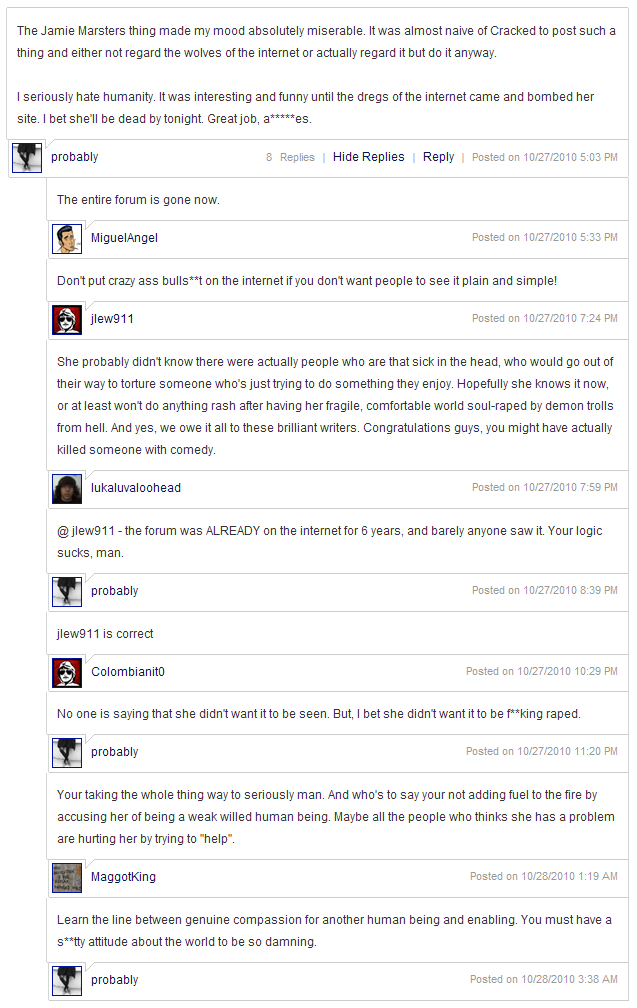The image size is (637, 1008).
Task: Click the probably username on the 5:03 PM comment
Action: coord(75,157)
